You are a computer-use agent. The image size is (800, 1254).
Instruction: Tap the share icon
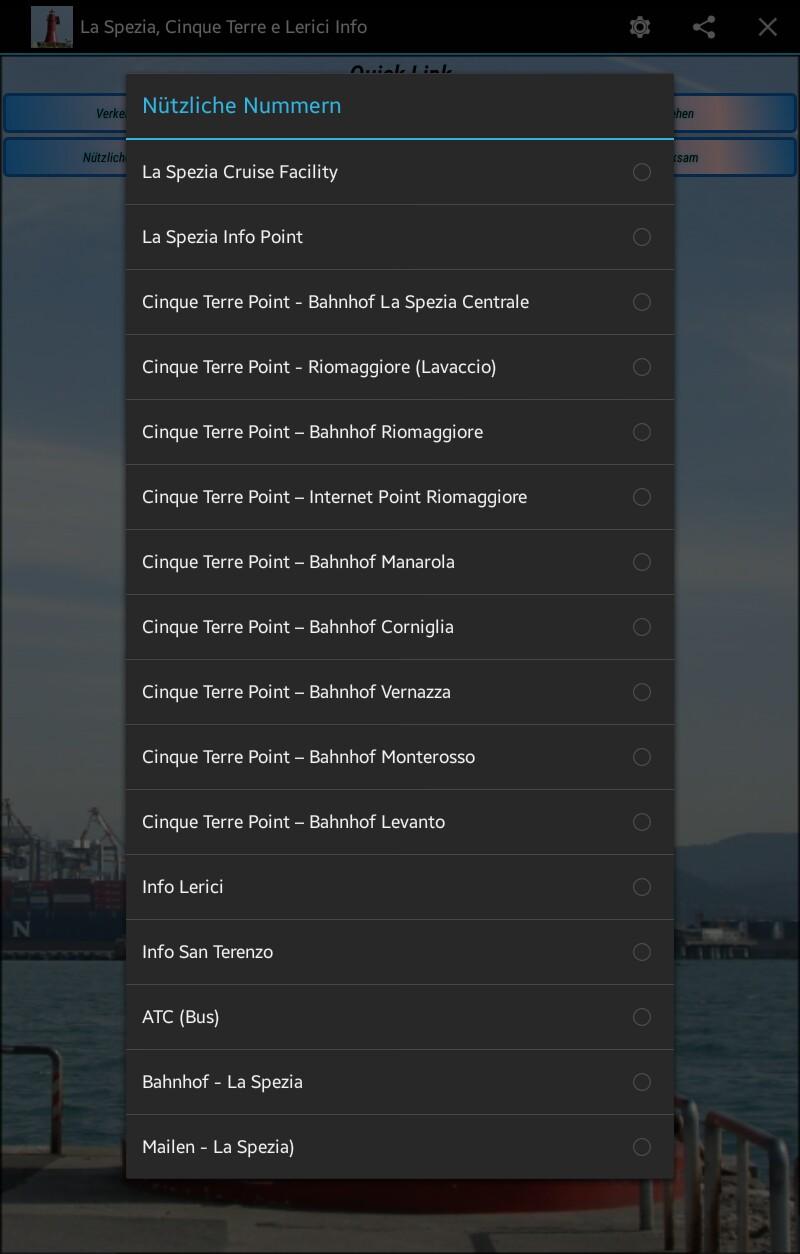(704, 27)
